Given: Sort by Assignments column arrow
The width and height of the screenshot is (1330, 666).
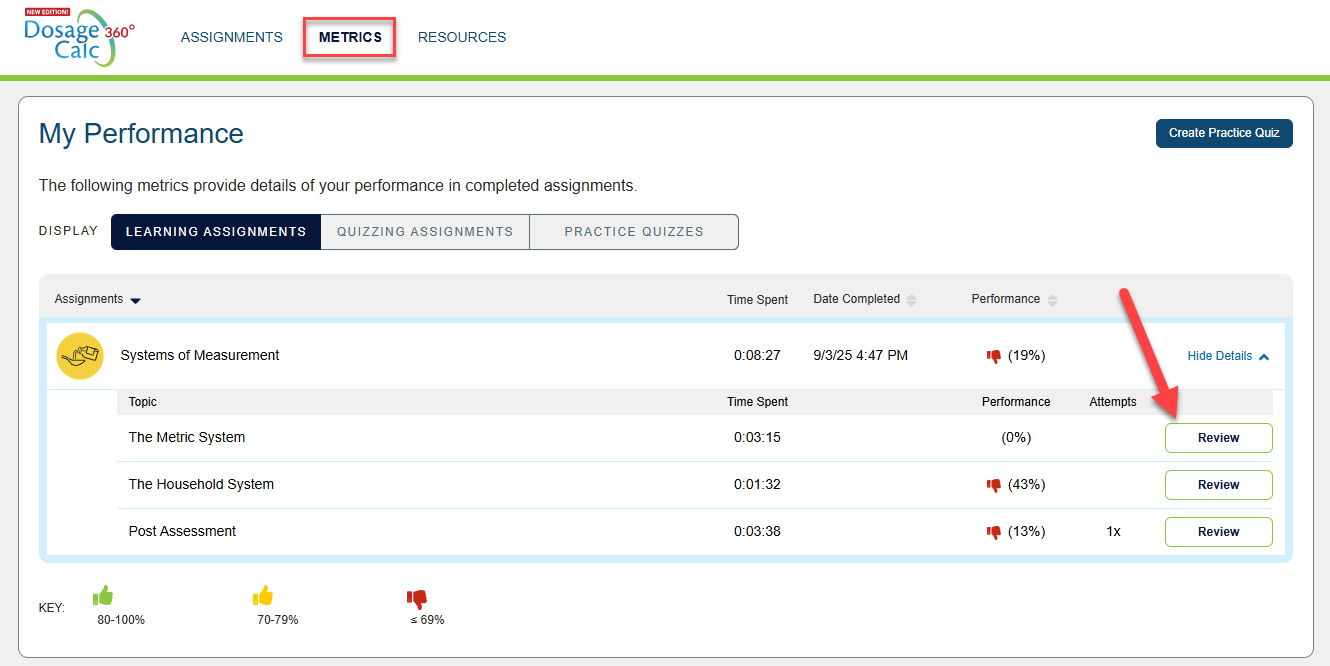Looking at the screenshot, I should [136, 300].
